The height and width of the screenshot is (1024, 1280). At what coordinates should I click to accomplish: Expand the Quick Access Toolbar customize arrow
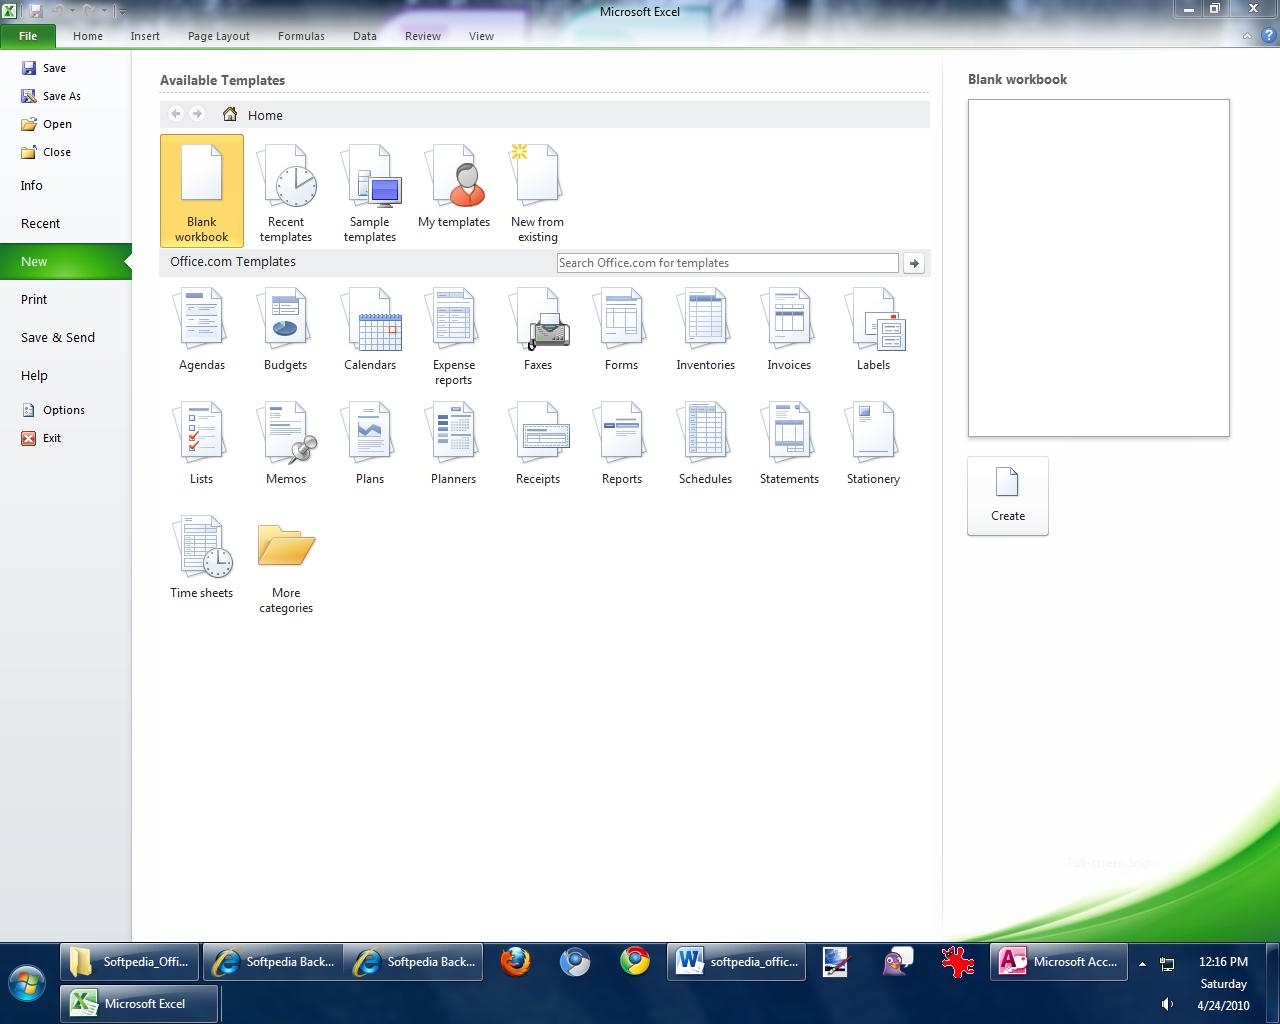(x=122, y=12)
